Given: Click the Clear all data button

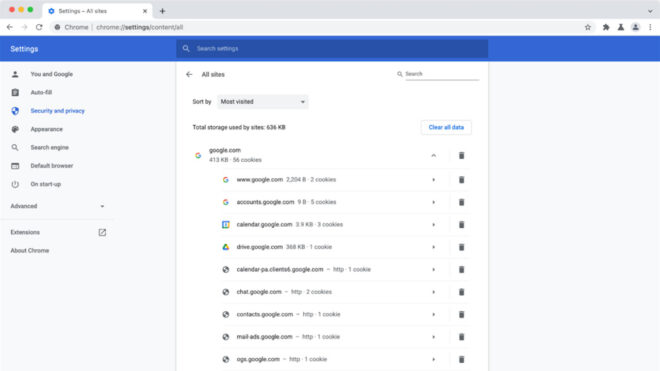Looking at the screenshot, I should point(446,127).
